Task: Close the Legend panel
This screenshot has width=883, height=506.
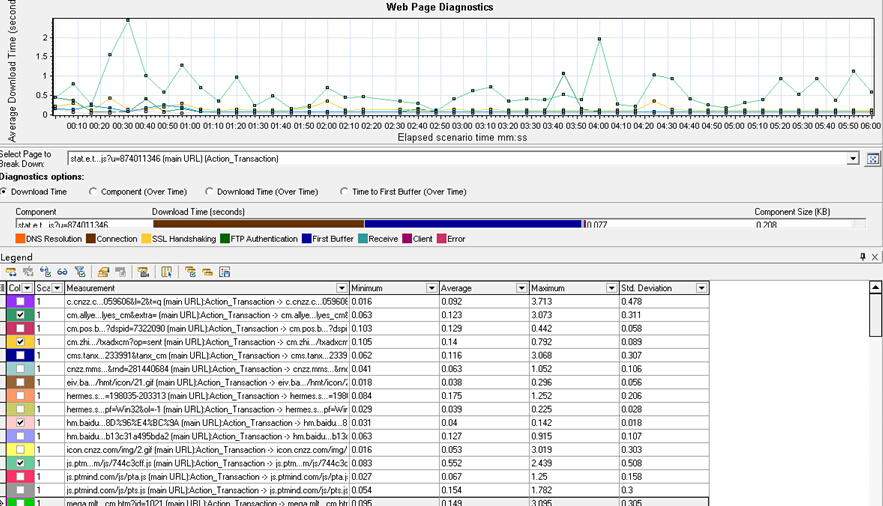Action: (874, 257)
